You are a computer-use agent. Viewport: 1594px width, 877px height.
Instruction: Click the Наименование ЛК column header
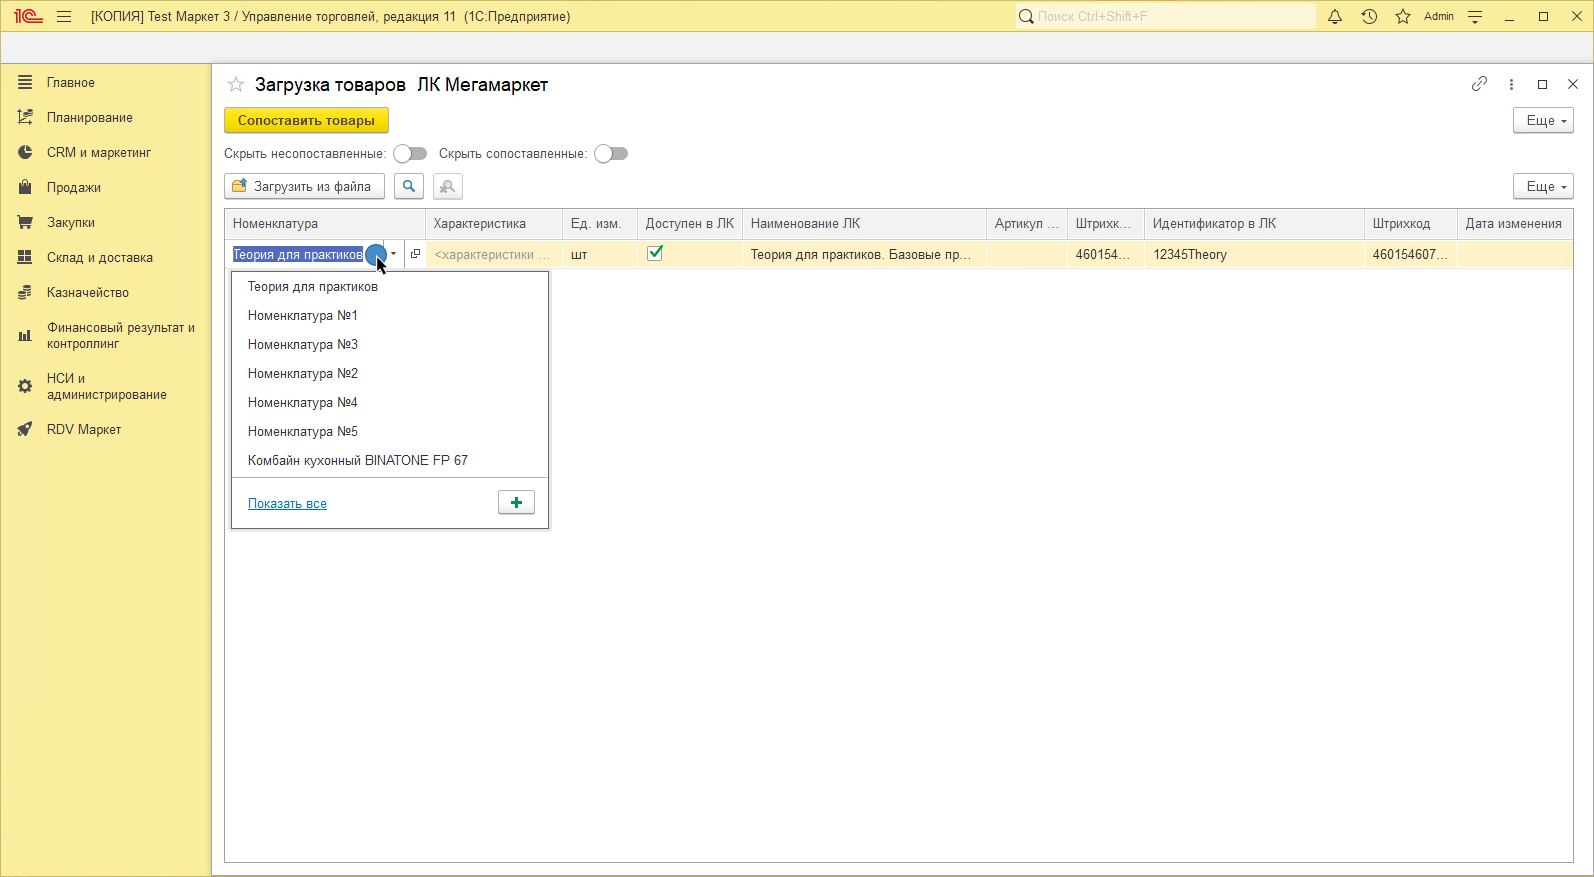coord(864,223)
